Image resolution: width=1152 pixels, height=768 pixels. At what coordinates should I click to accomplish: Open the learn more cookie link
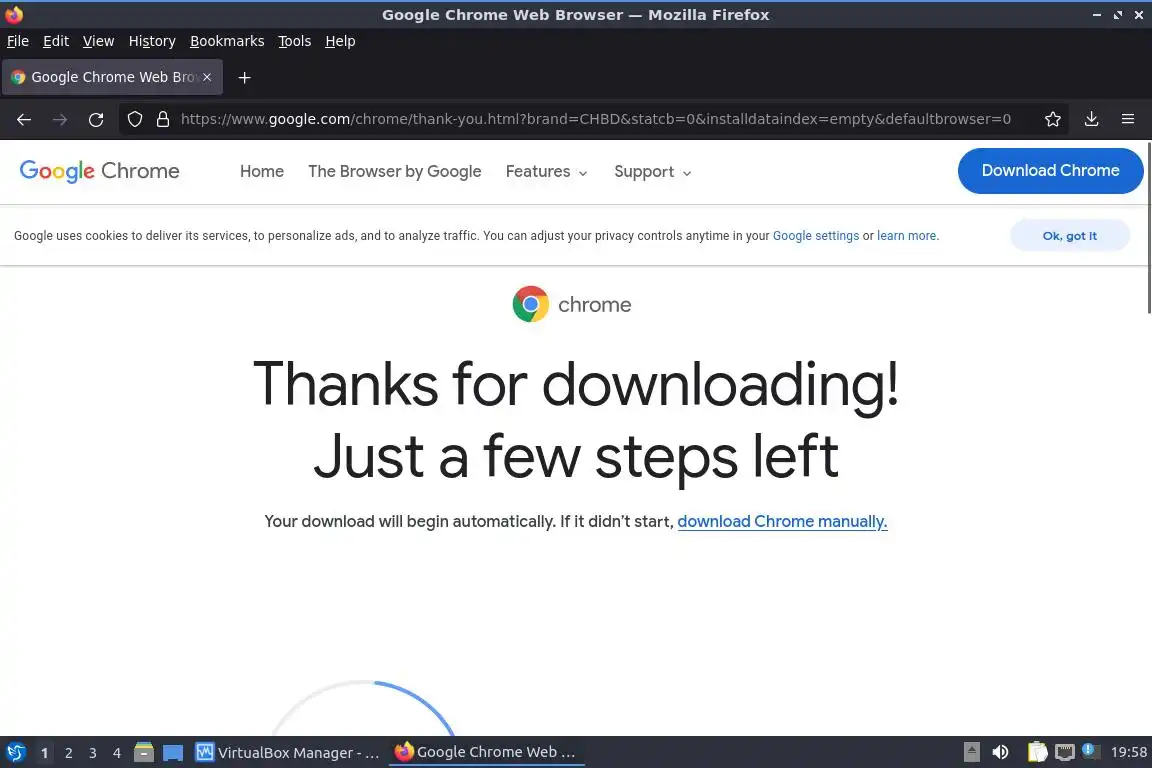point(907,236)
